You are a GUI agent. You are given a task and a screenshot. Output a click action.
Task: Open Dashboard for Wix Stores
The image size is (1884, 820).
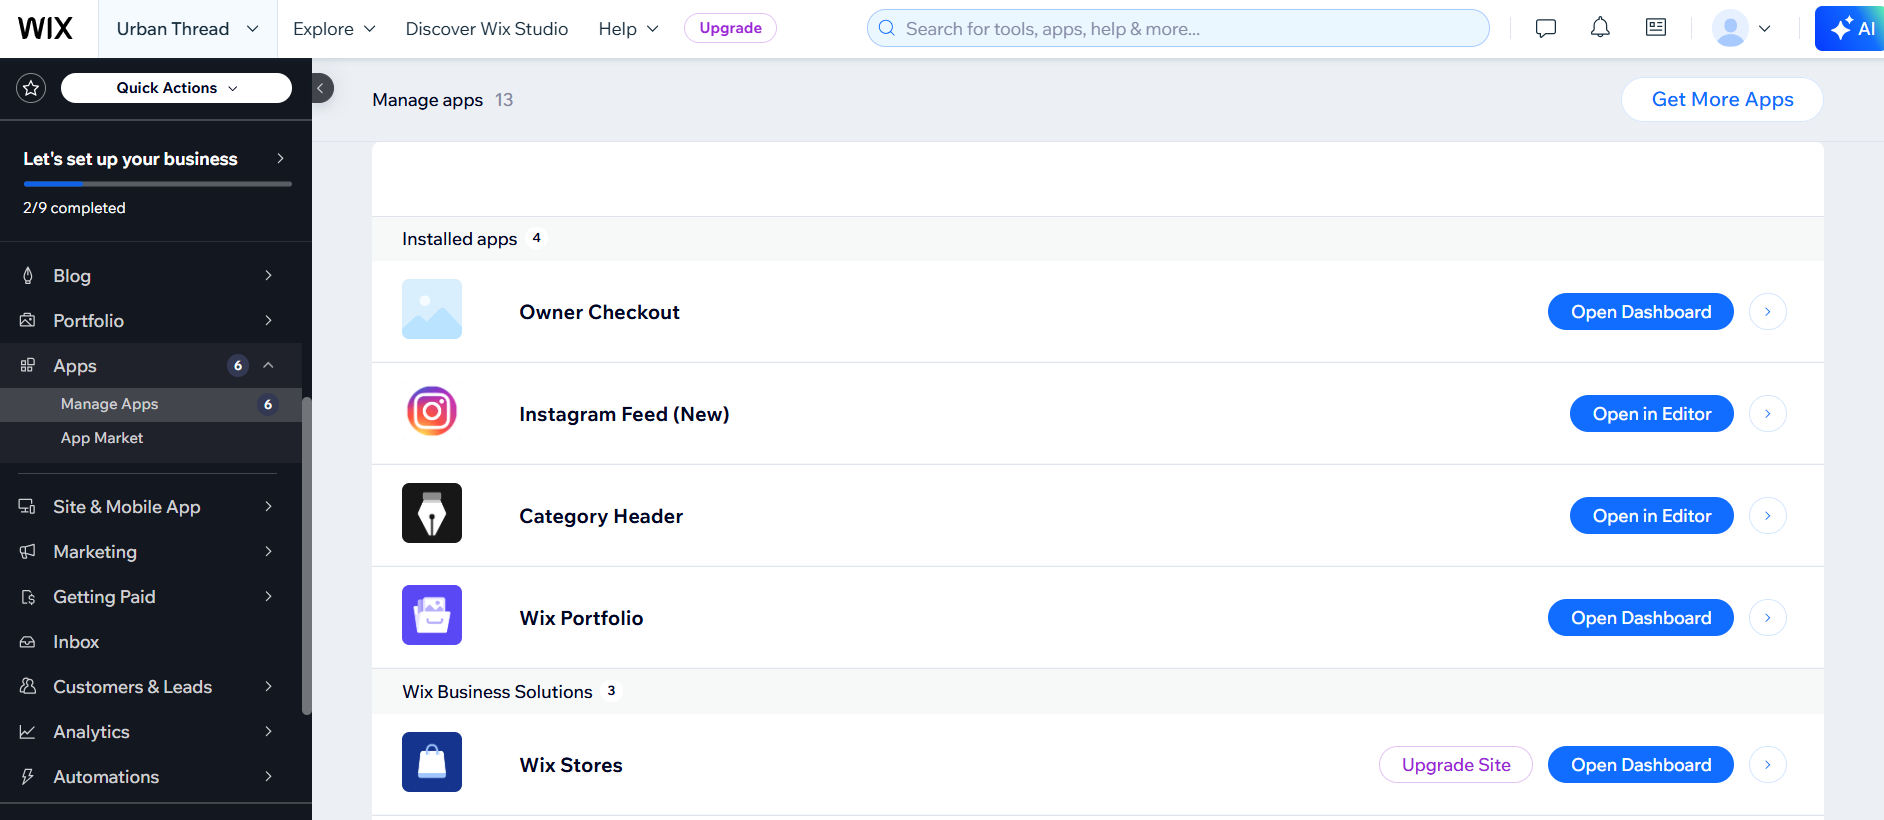coord(1641,765)
